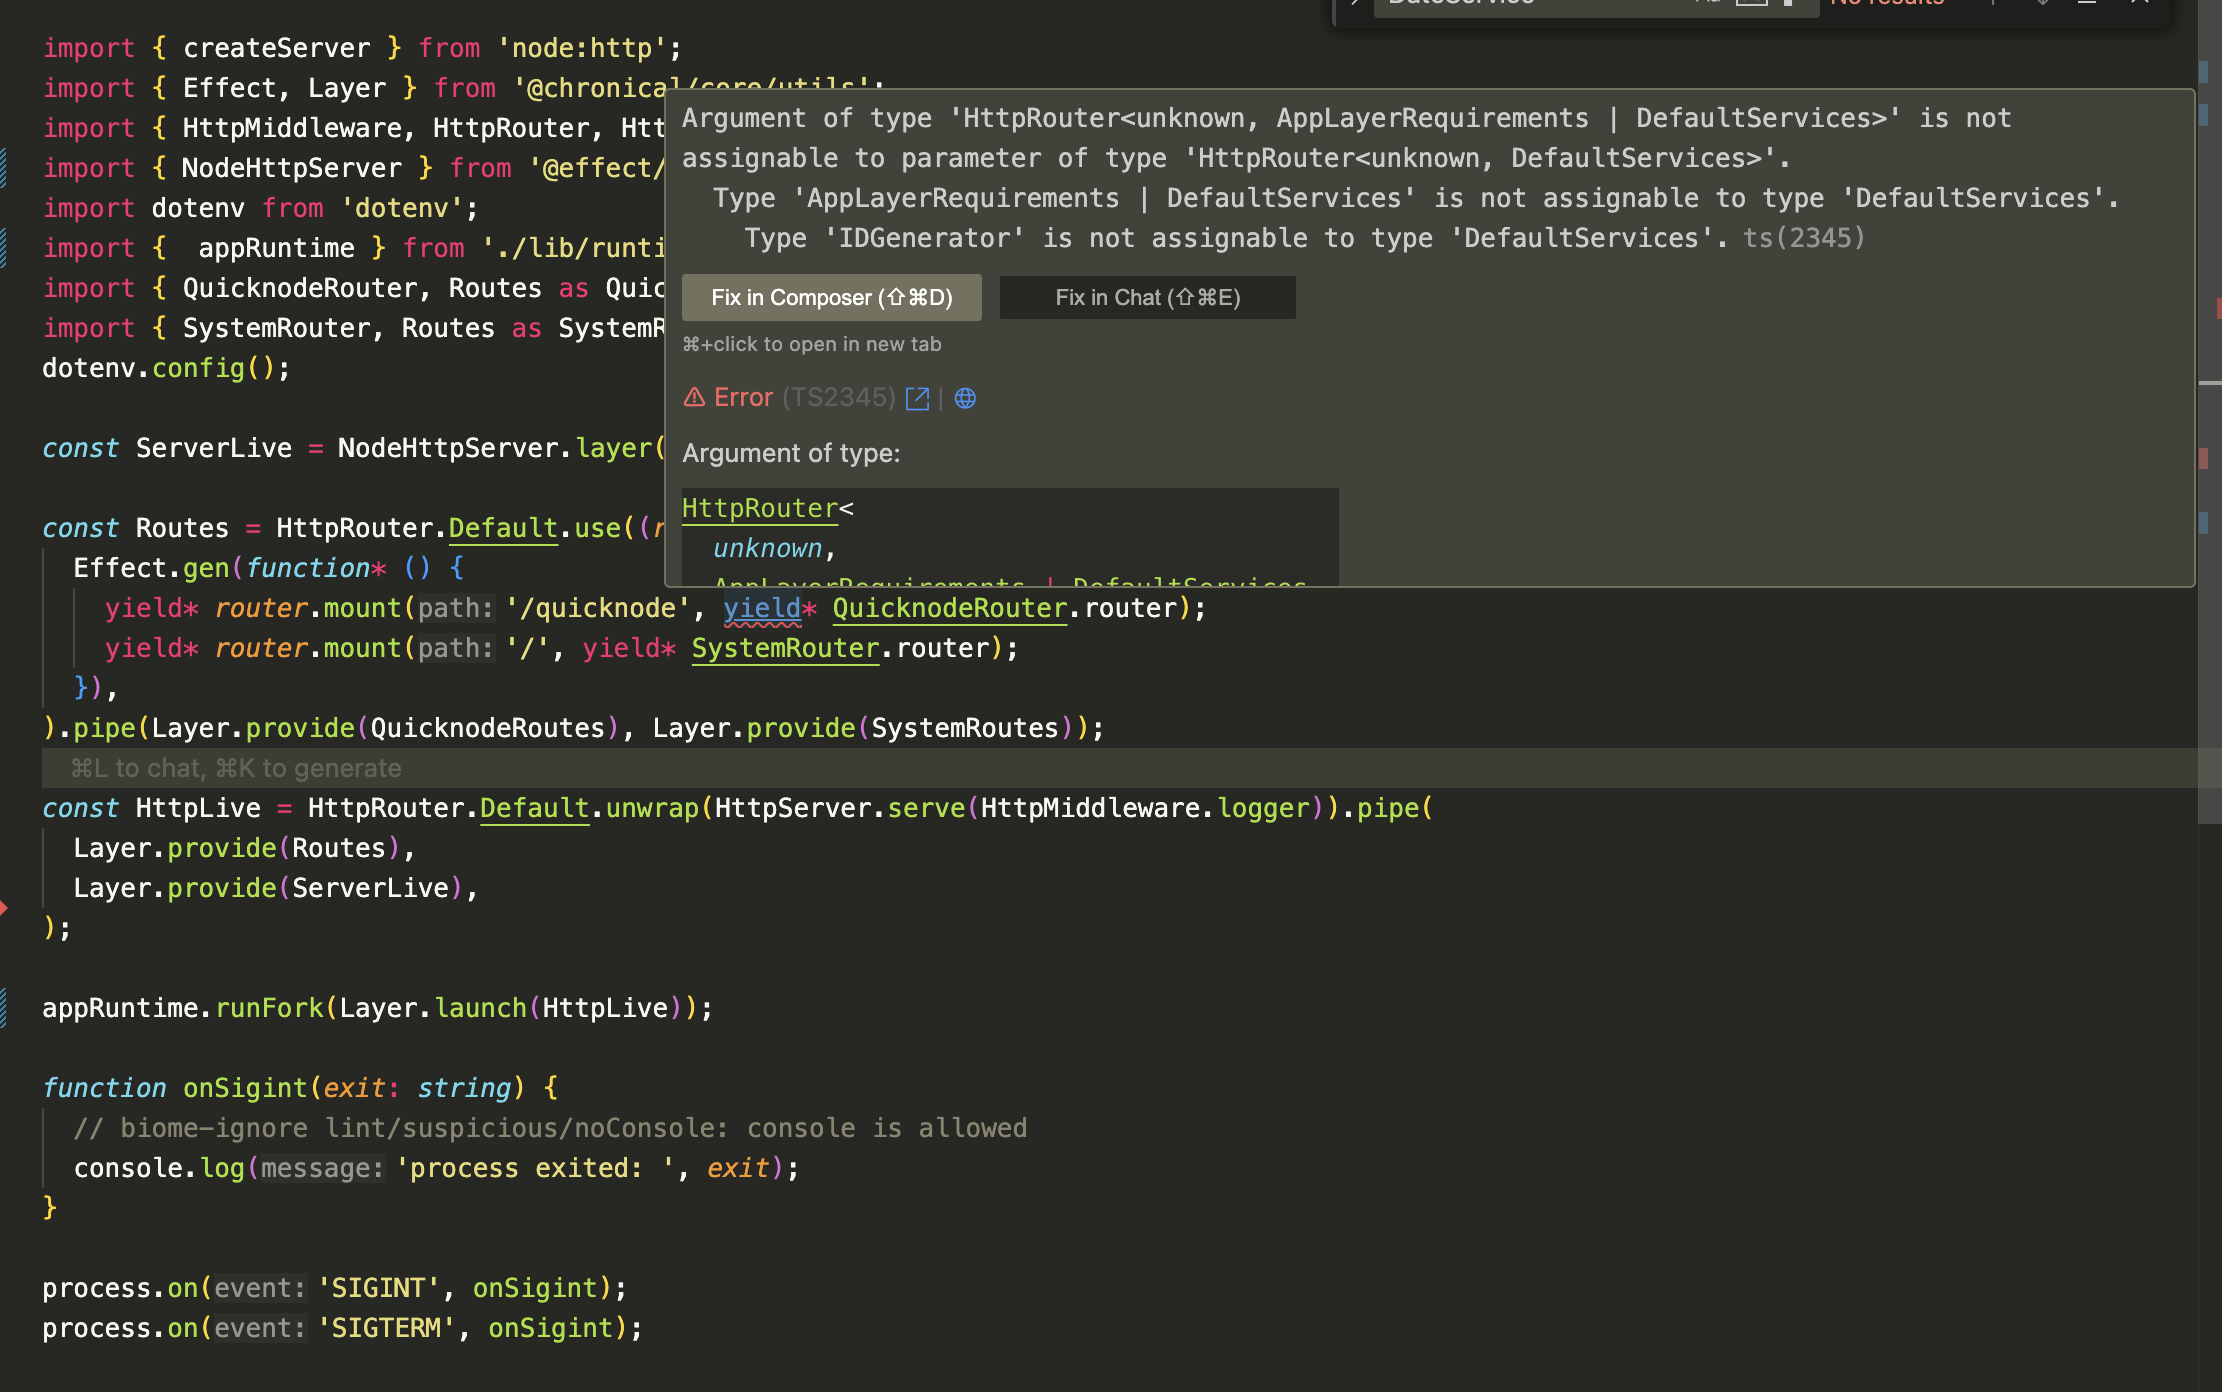
Task: Click the red breakpoint marker in the left gutter
Action: [4, 908]
